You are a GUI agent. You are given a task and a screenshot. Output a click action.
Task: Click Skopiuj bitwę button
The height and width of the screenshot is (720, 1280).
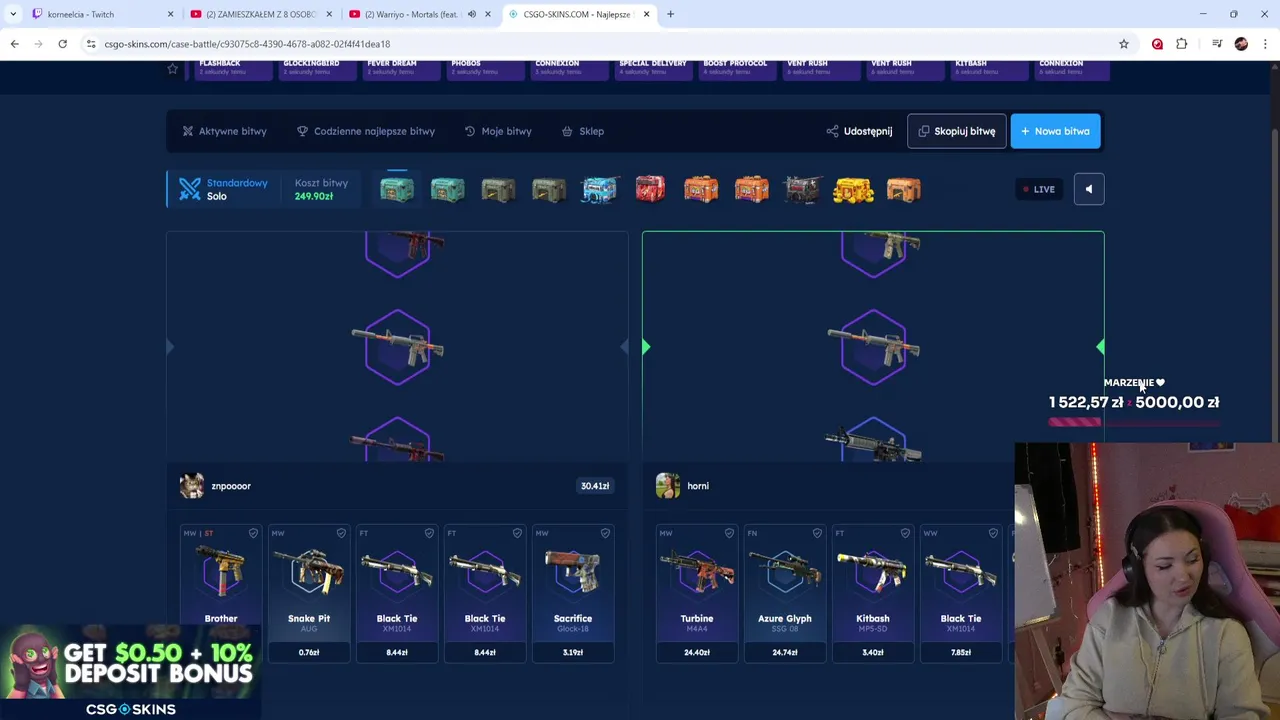click(957, 131)
